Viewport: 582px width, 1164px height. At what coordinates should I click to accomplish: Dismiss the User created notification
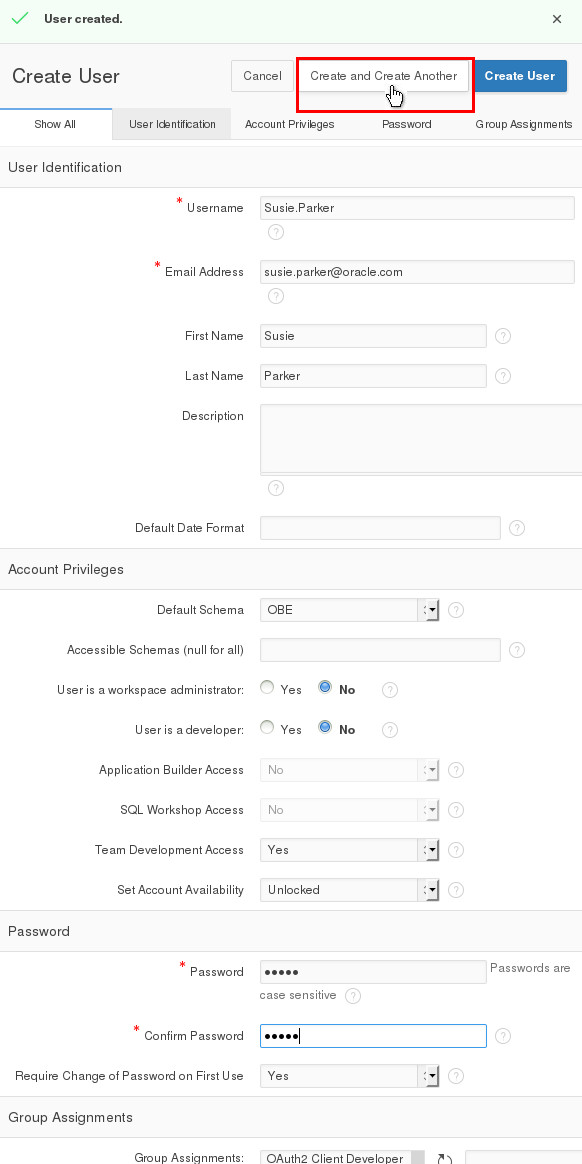(557, 19)
